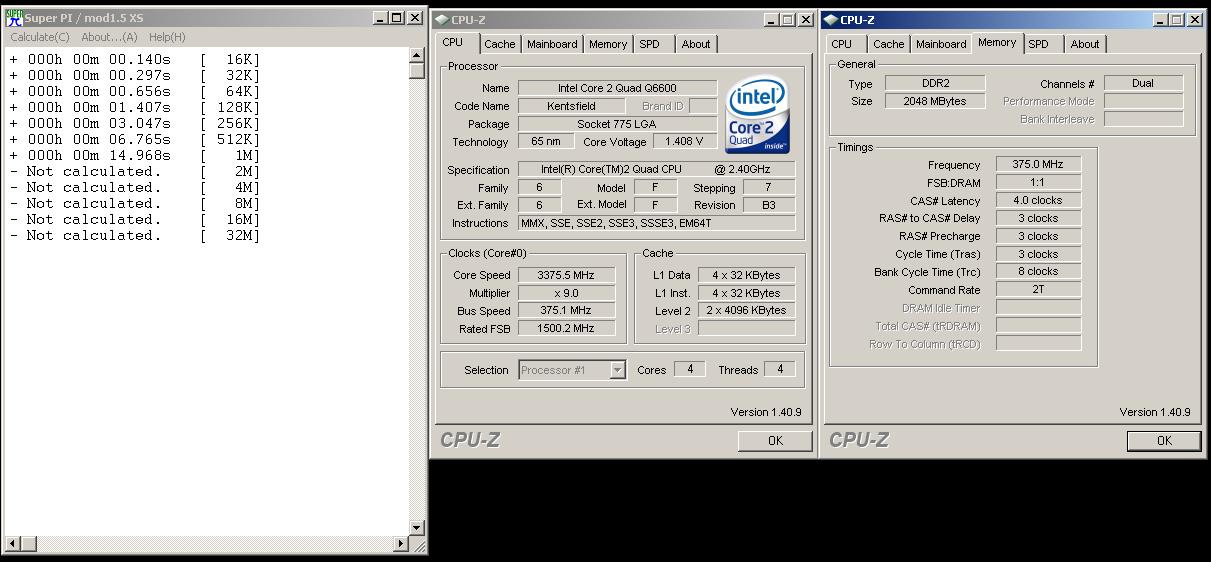
Task: Click OK in the second CPU-Z Memory window
Action: tap(1164, 440)
